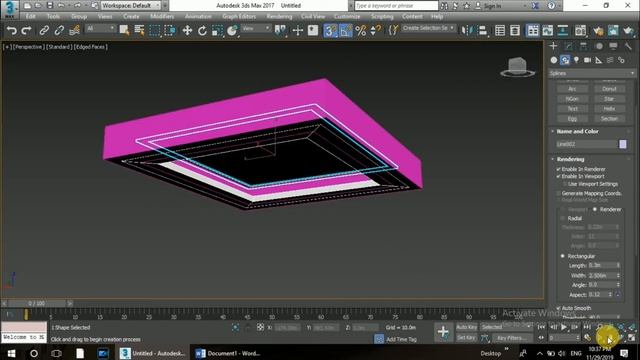The image size is (640, 360).
Task: Click the keyword search field
Action: point(396,6)
